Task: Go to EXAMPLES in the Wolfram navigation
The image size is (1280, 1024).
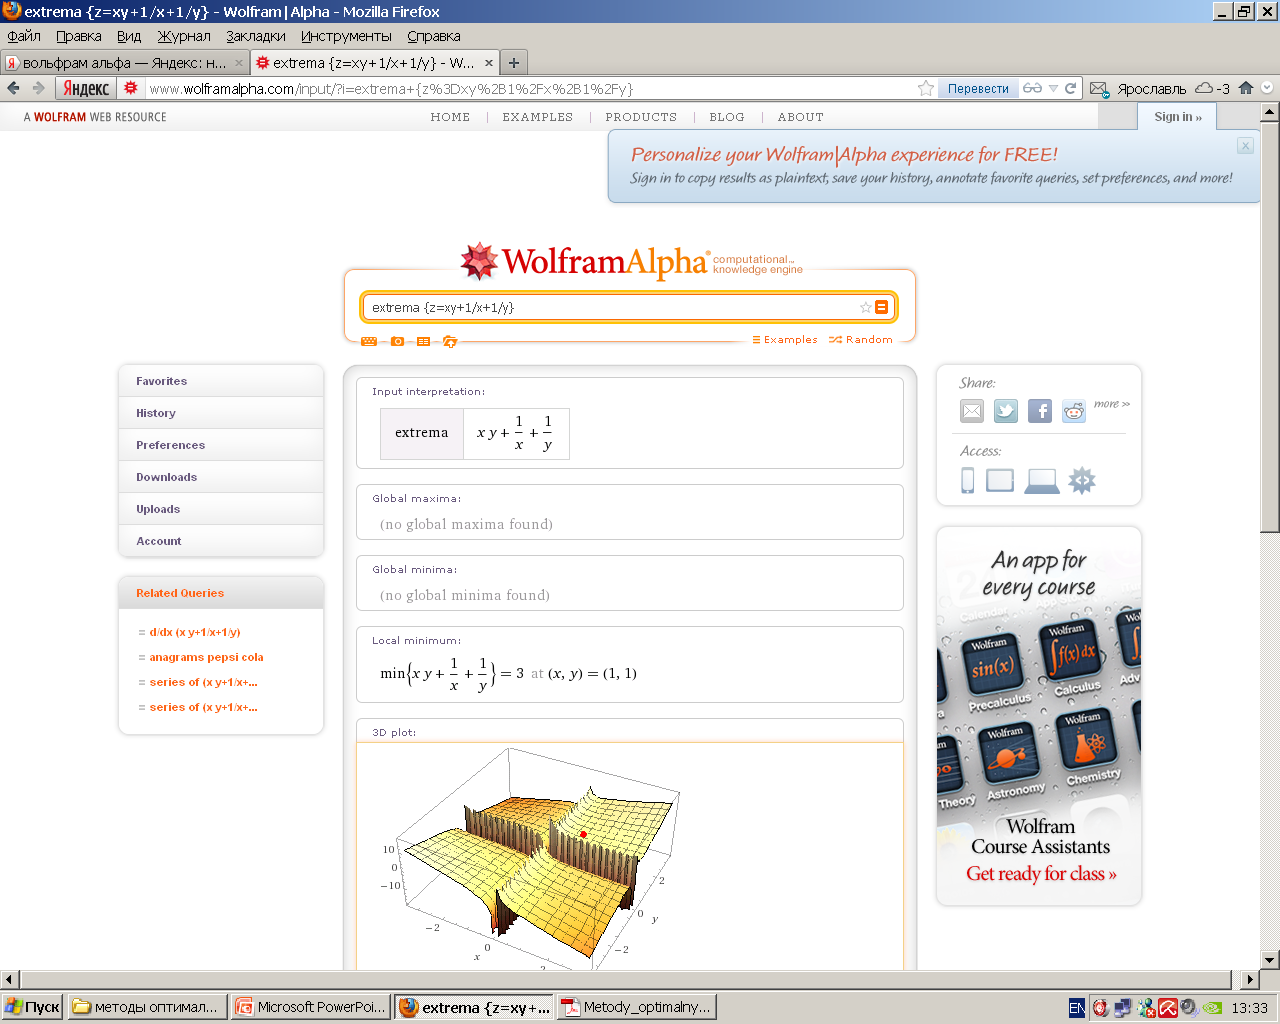Action: [x=538, y=117]
